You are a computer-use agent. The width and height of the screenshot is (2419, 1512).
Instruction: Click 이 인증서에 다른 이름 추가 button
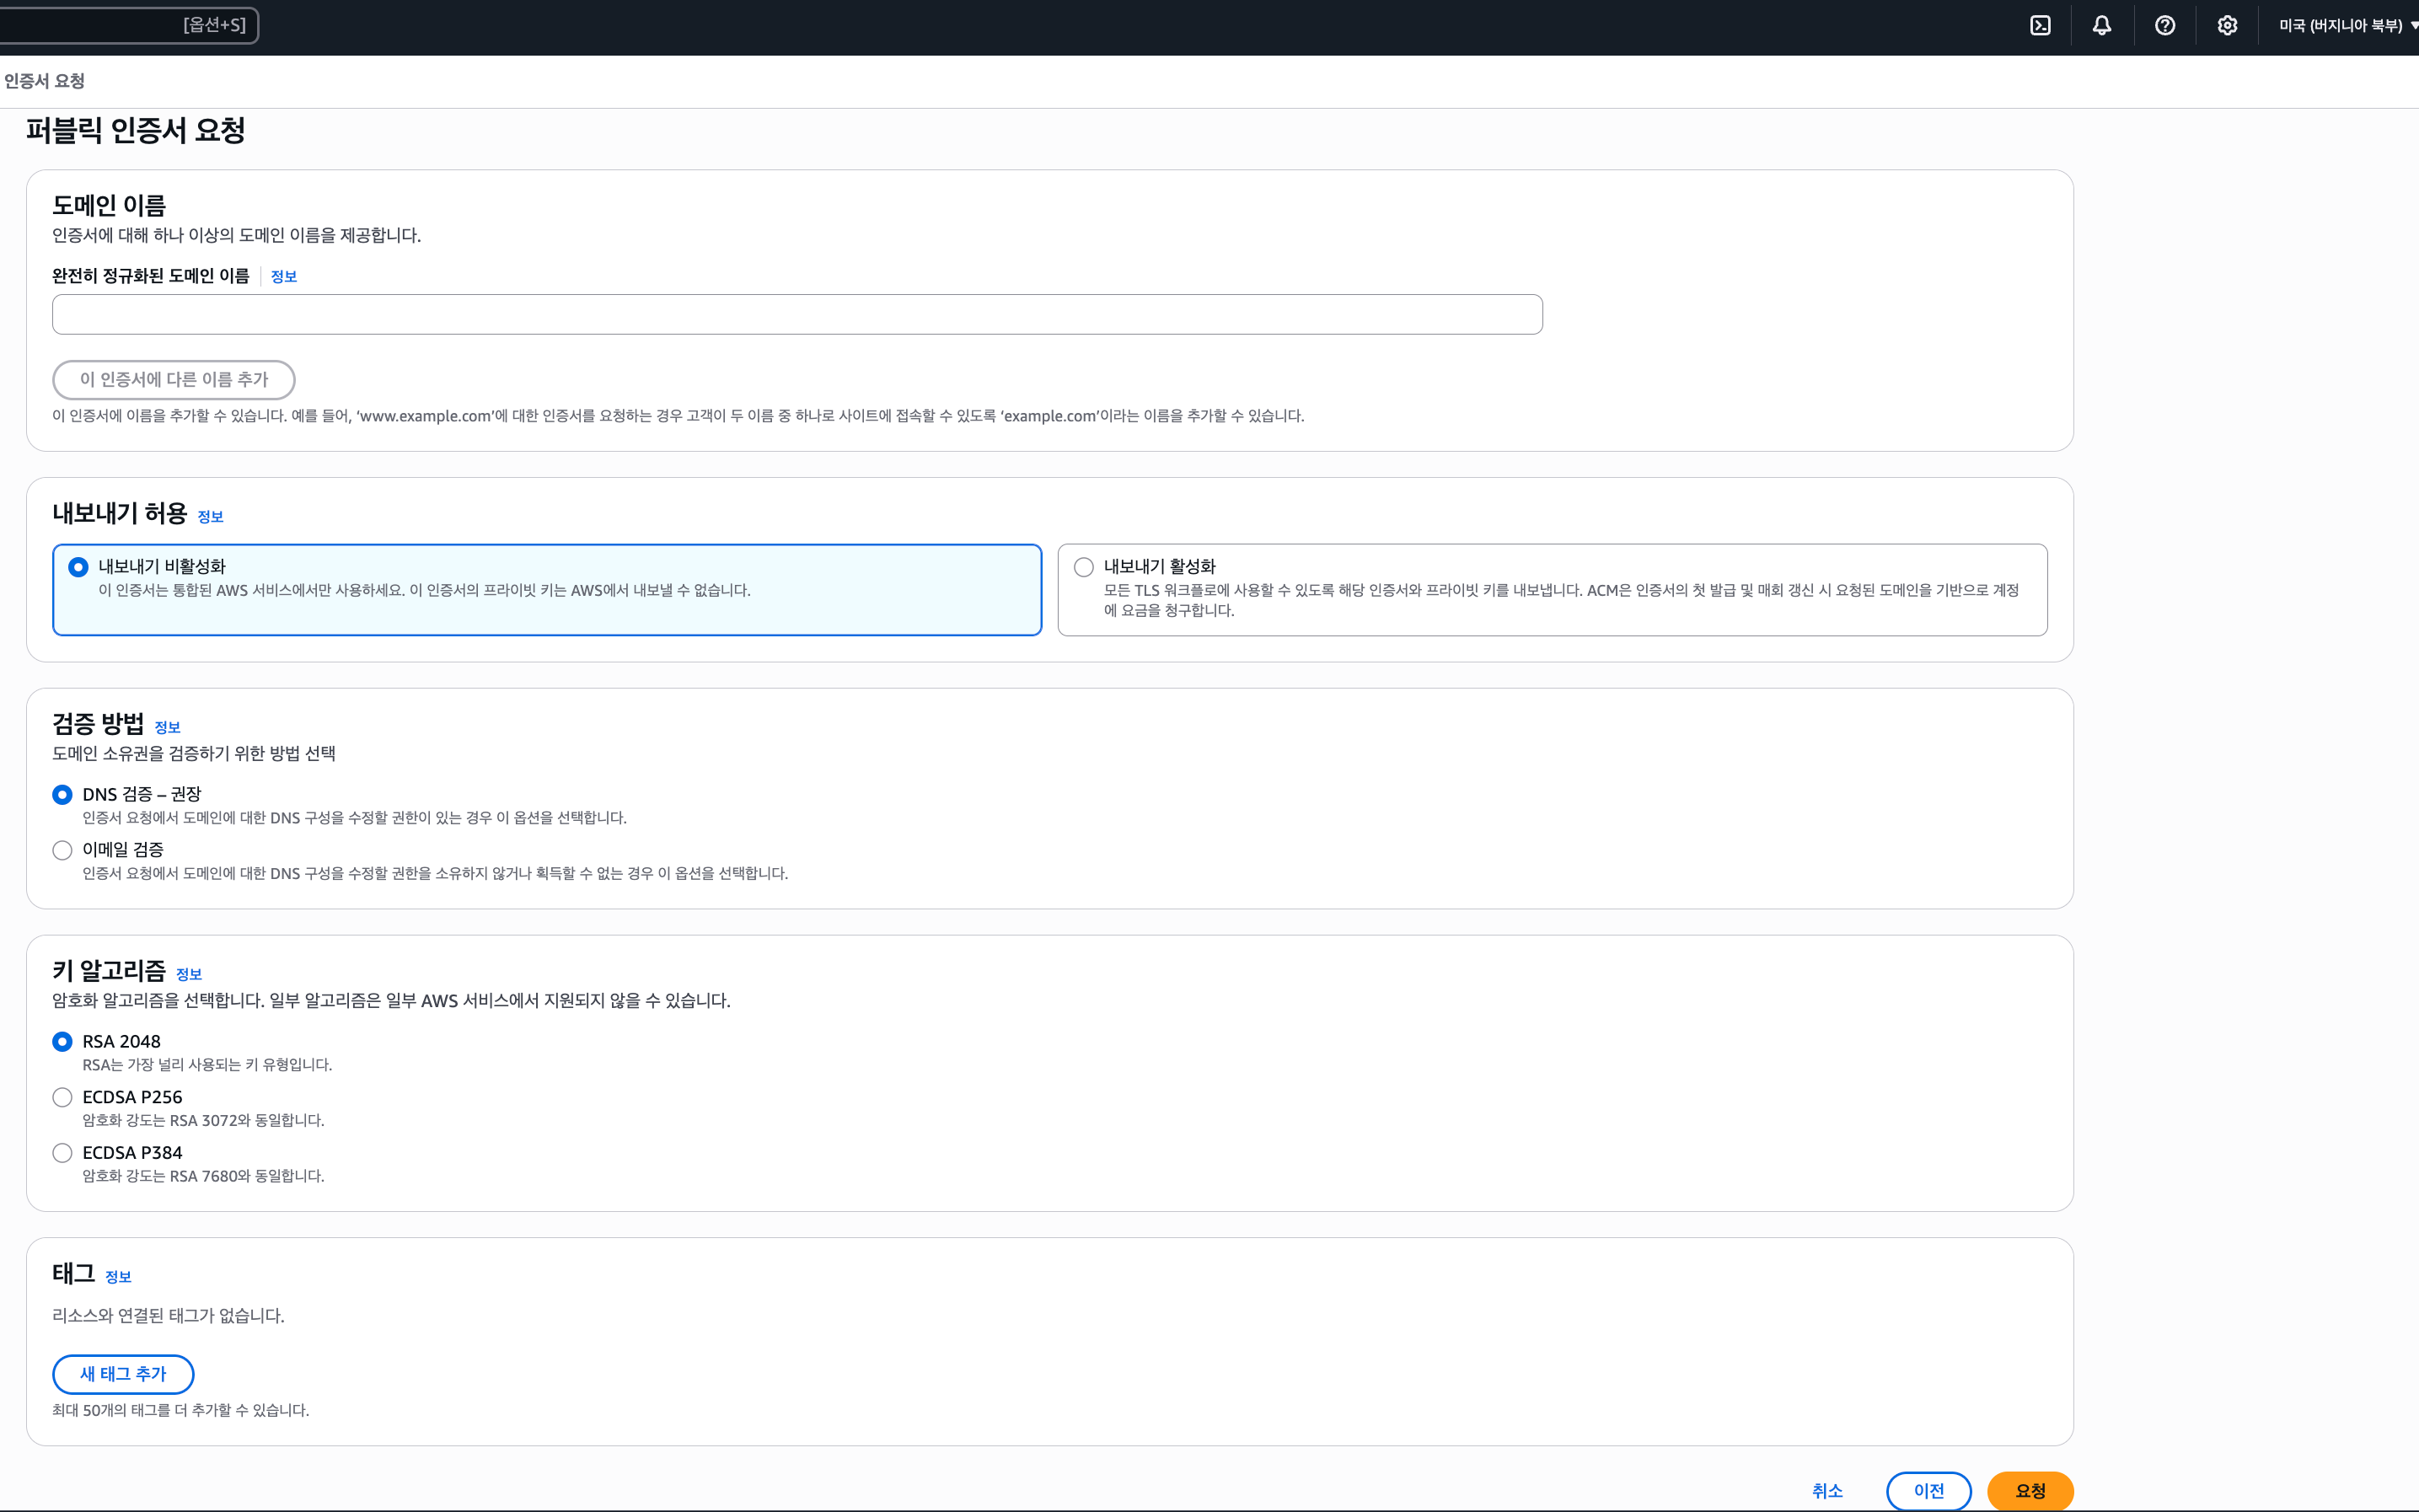click(174, 380)
